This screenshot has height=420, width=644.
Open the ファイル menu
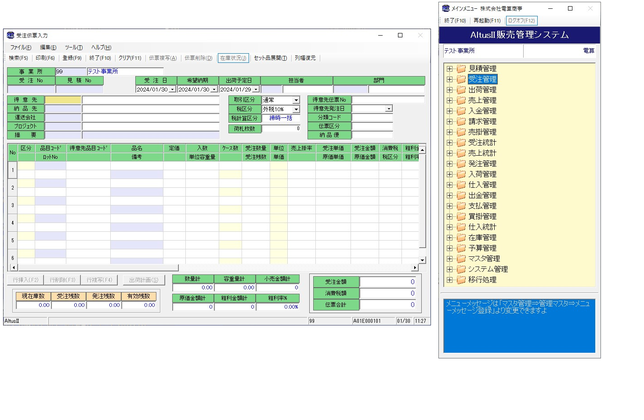pos(20,47)
